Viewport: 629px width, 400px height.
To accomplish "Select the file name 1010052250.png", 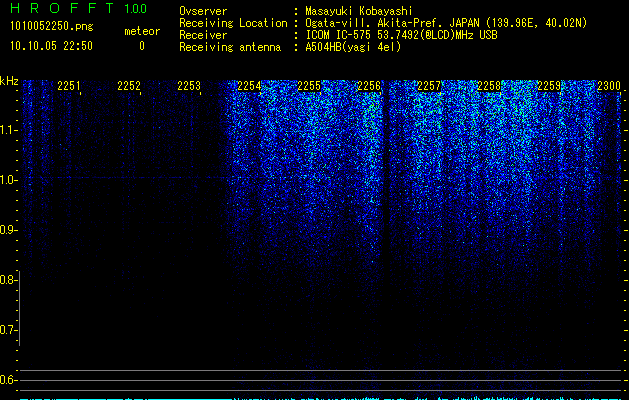I will click(52, 26).
